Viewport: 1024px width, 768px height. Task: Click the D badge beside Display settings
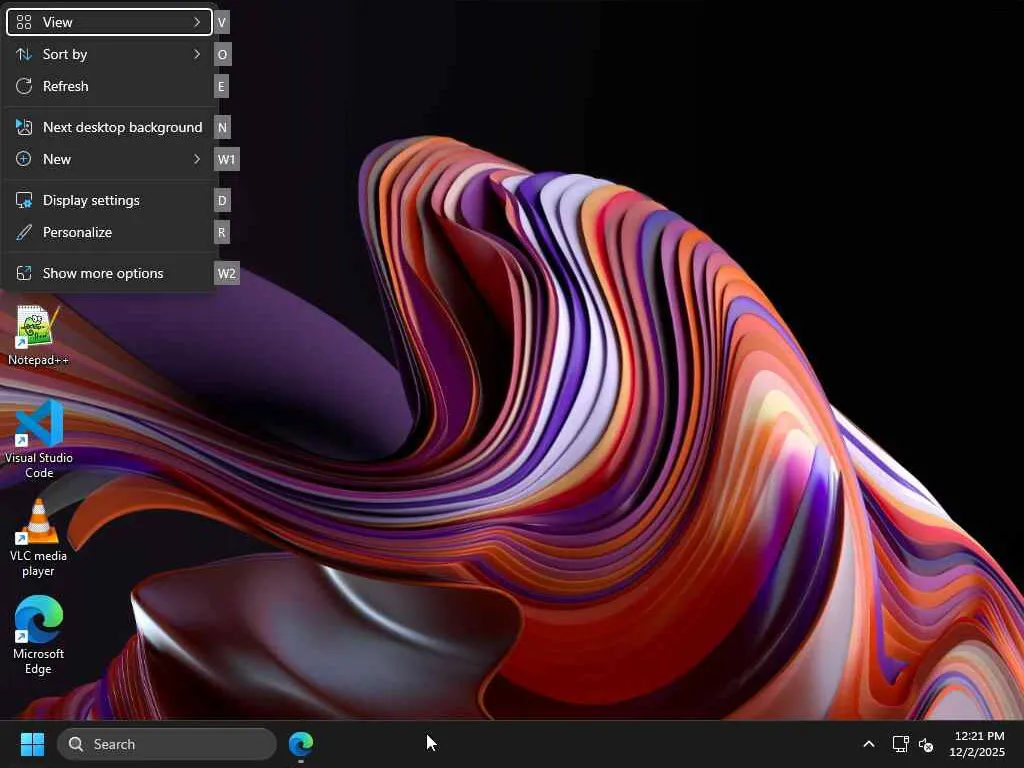(x=222, y=200)
